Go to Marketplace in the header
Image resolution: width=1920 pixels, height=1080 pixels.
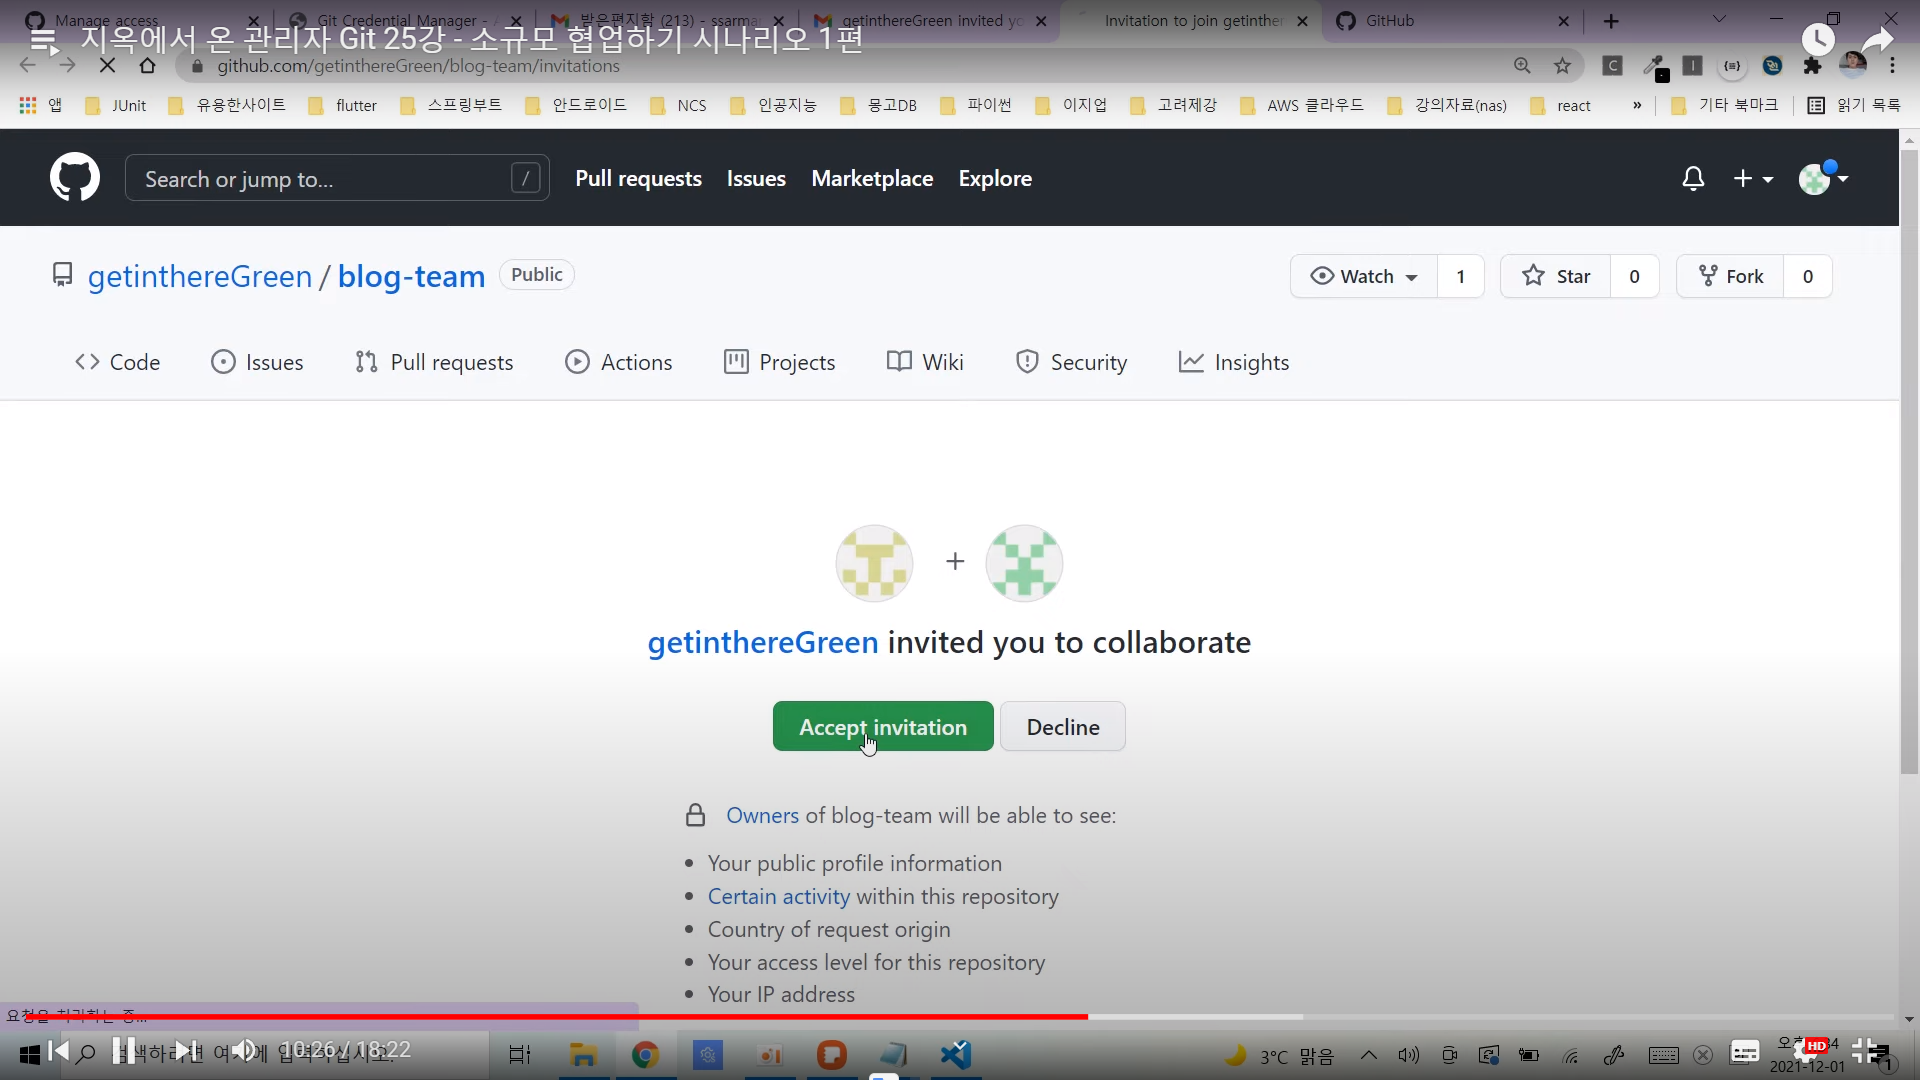(872, 178)
